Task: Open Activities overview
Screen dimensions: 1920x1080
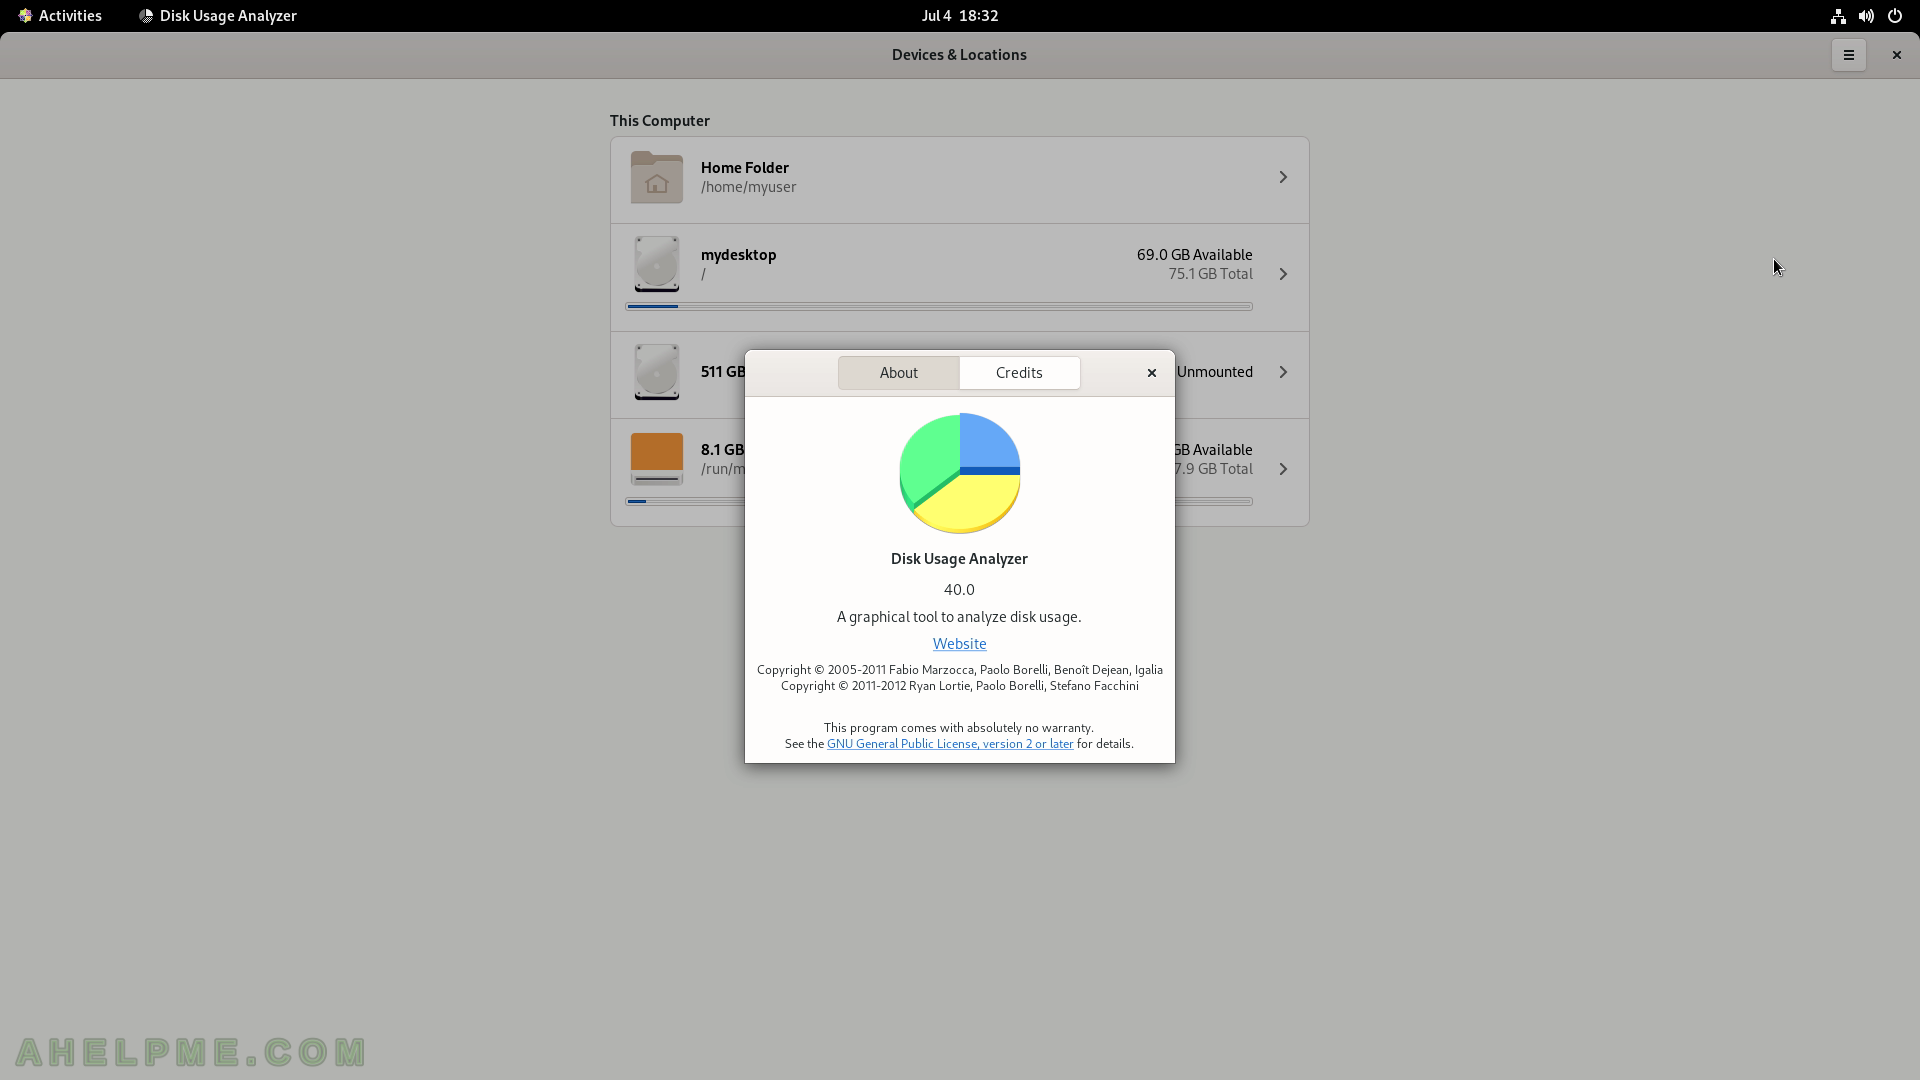Action: 60,16
